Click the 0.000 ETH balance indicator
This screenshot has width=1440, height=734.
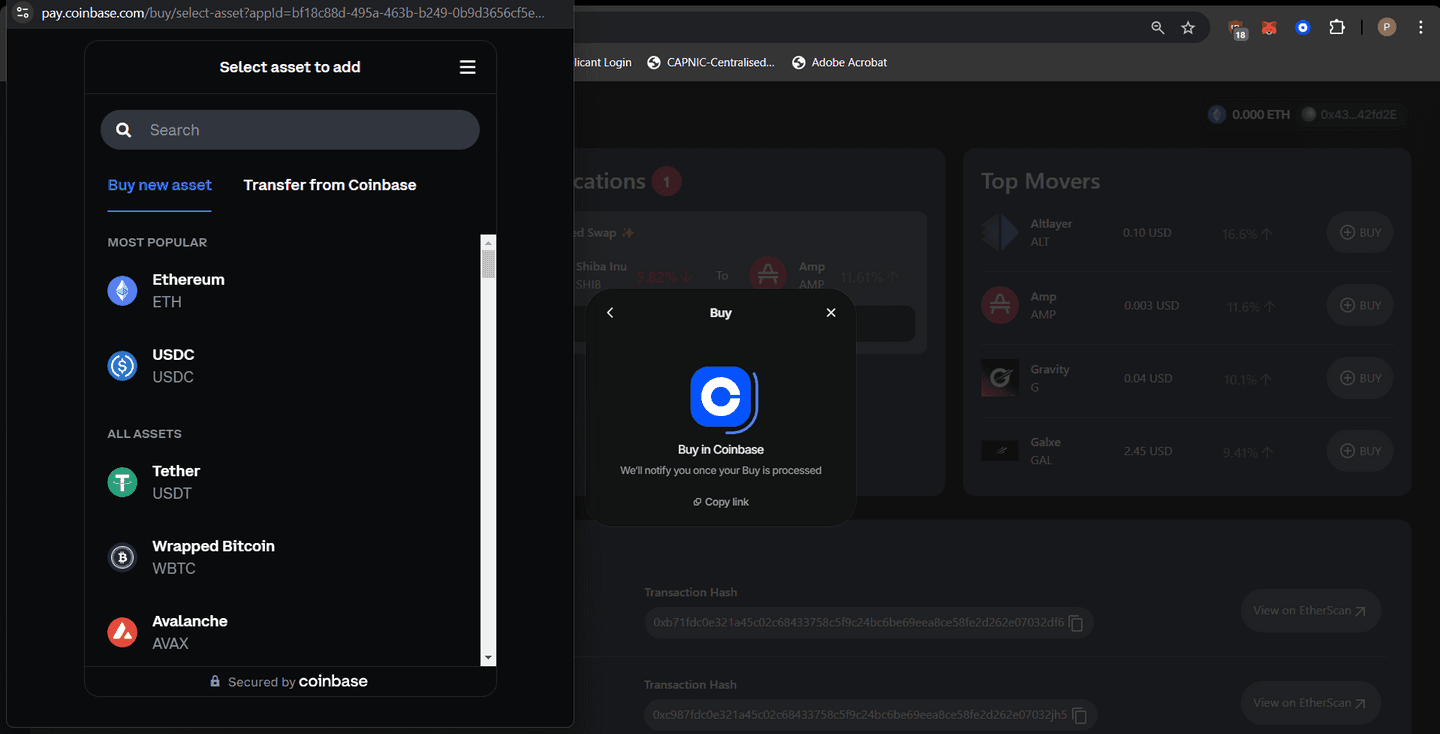[x=1250, y=115]
